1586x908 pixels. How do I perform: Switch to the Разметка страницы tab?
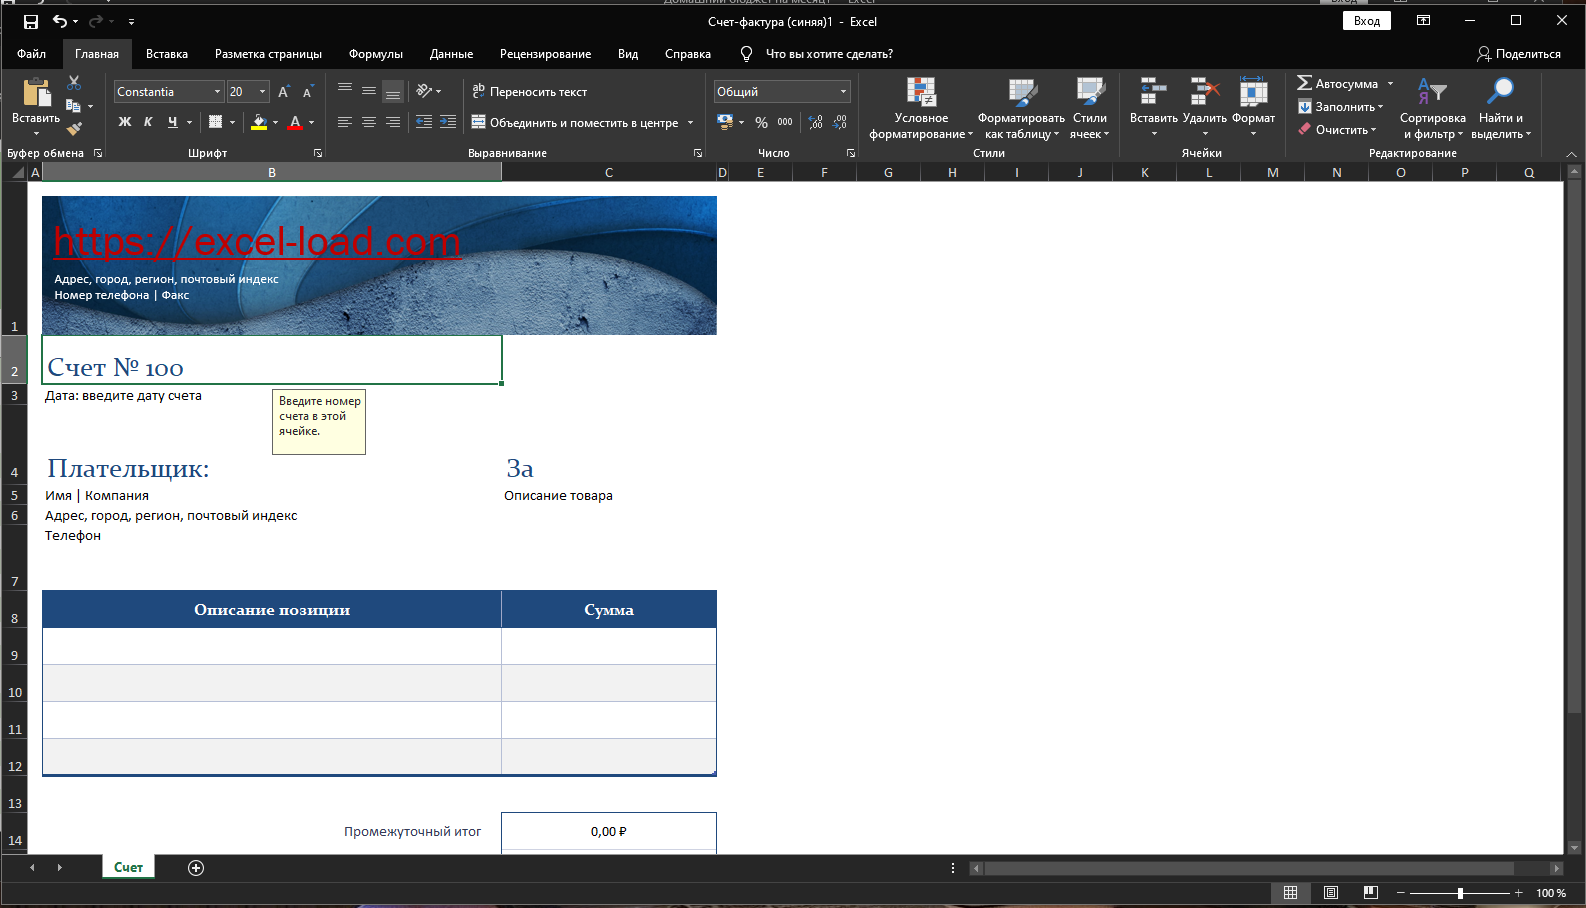click(268, 54)
